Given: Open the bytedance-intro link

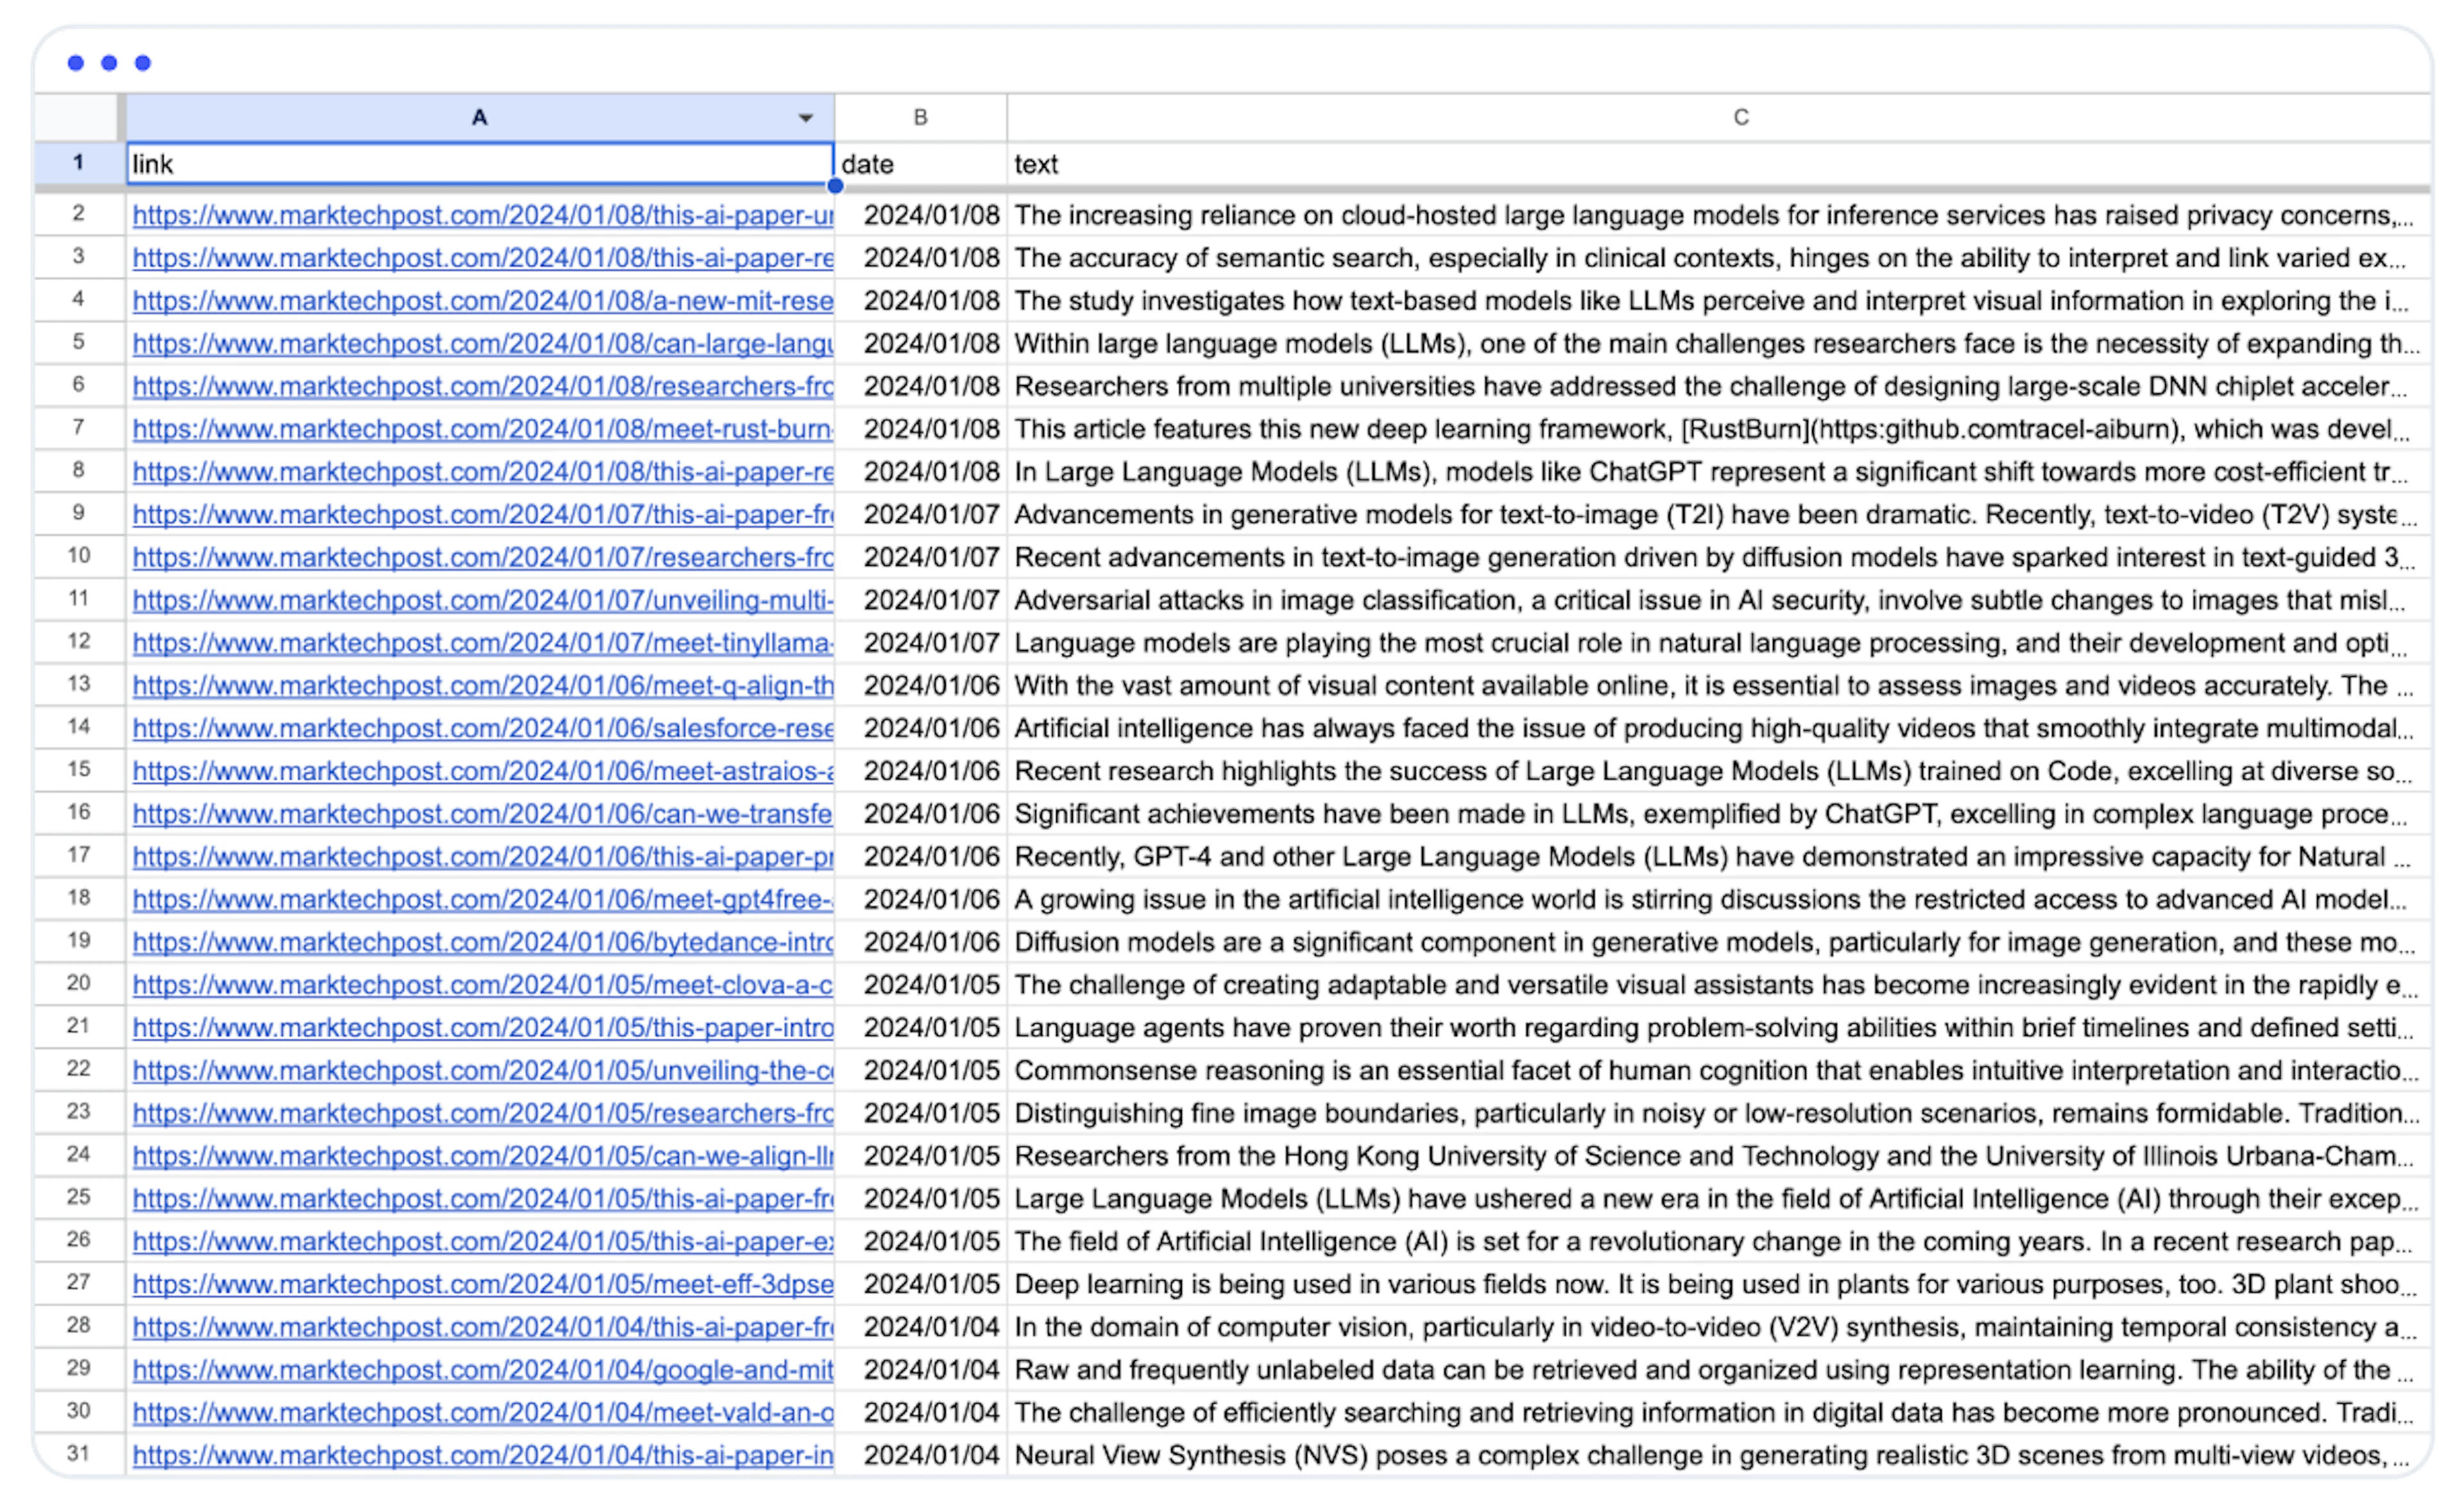Looking at the screenshot, I should [x=482, y=942].
